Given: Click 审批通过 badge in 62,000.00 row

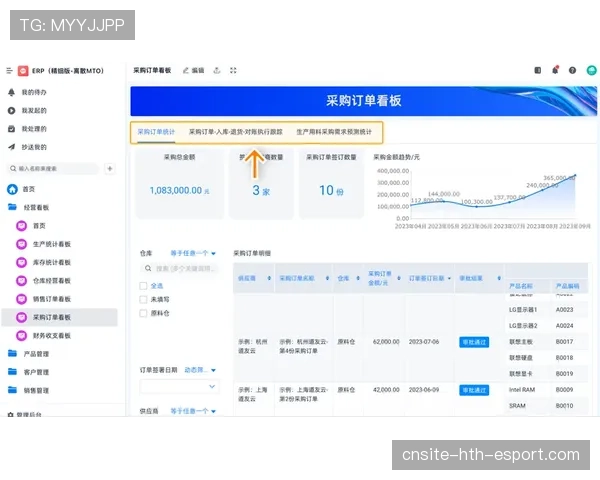Looking at the screenshot, I should click(474, 342).
